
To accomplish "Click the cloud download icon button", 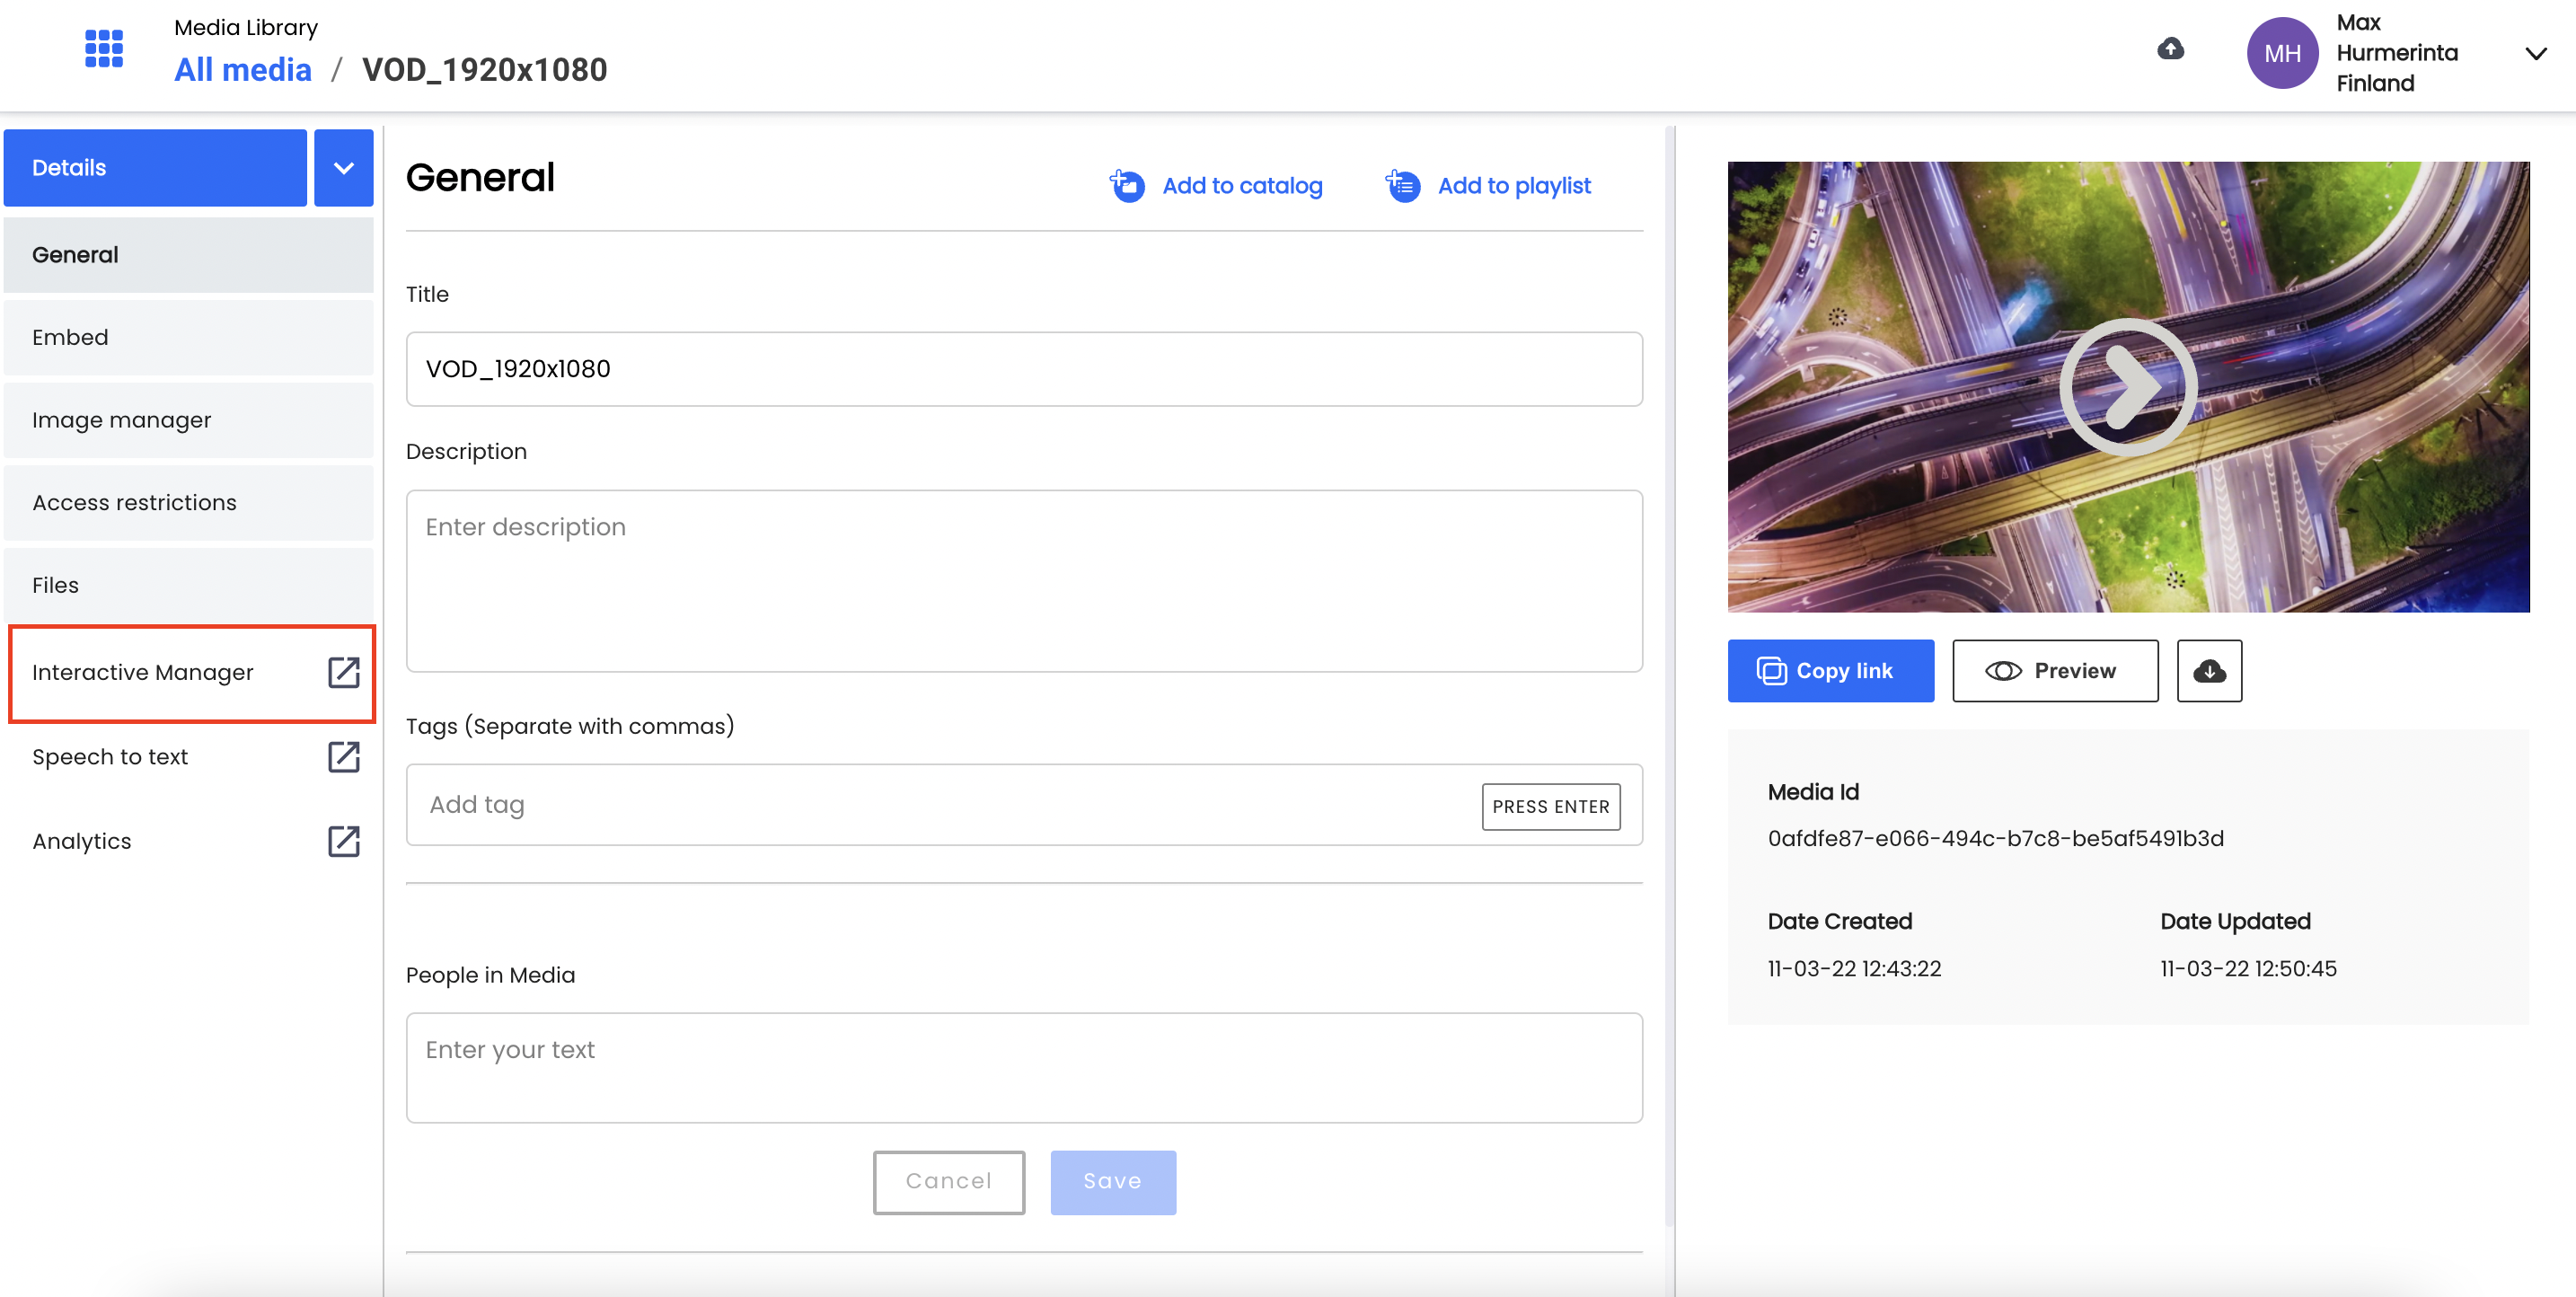I will (2209, 671).
